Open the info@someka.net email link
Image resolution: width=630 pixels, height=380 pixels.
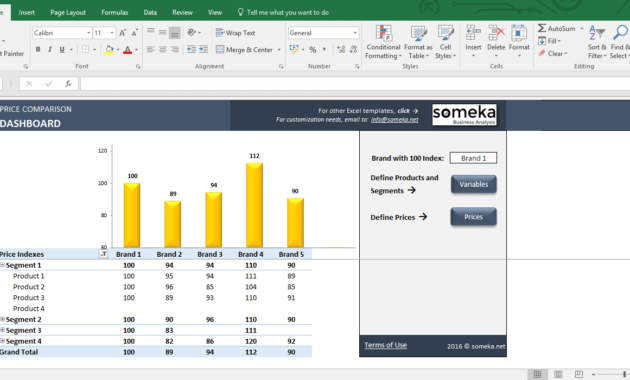(x=395, y=120)
